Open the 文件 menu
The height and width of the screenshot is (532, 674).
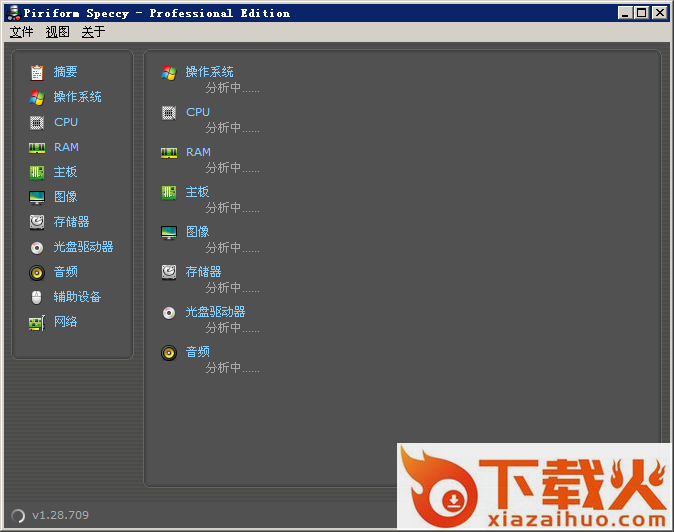coord(21,32)
